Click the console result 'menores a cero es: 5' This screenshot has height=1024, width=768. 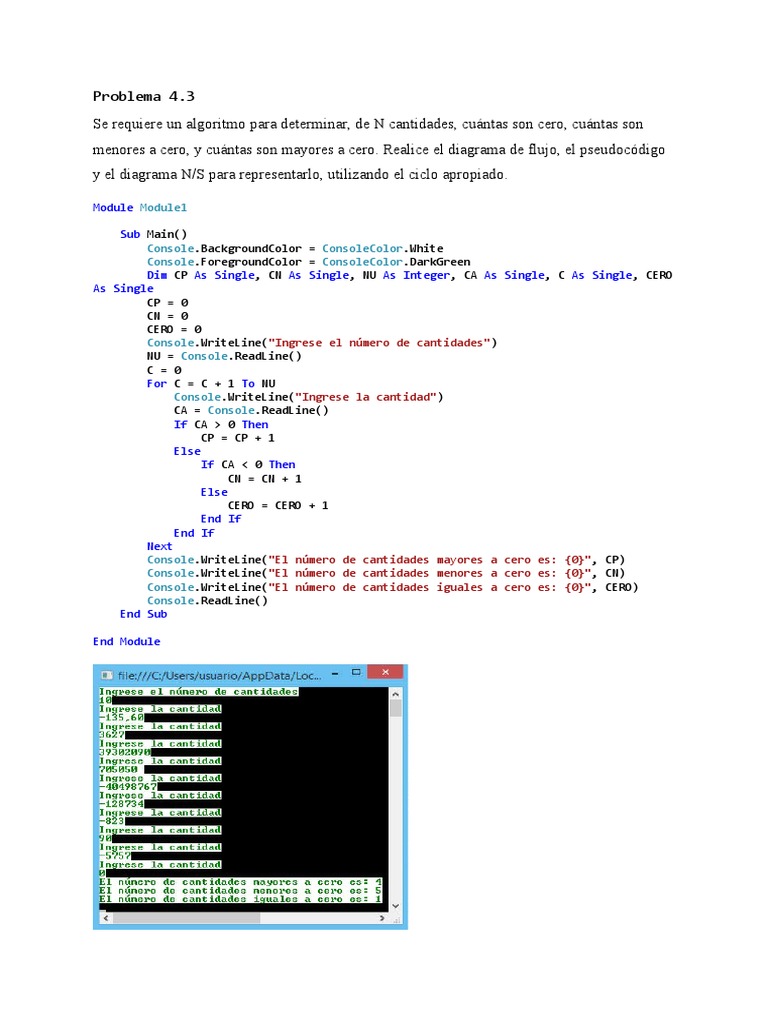pos(317,891)
